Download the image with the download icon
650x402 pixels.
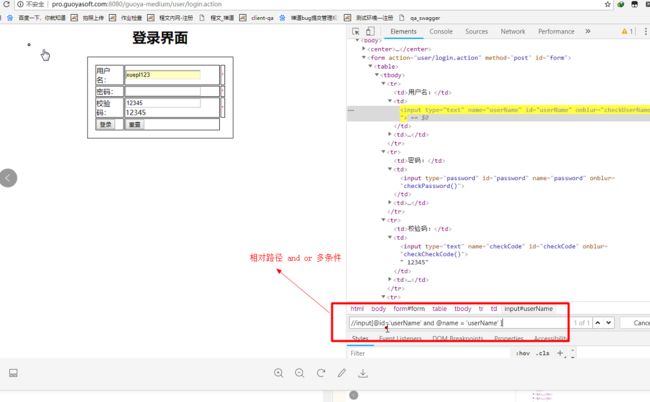(363, 373)
